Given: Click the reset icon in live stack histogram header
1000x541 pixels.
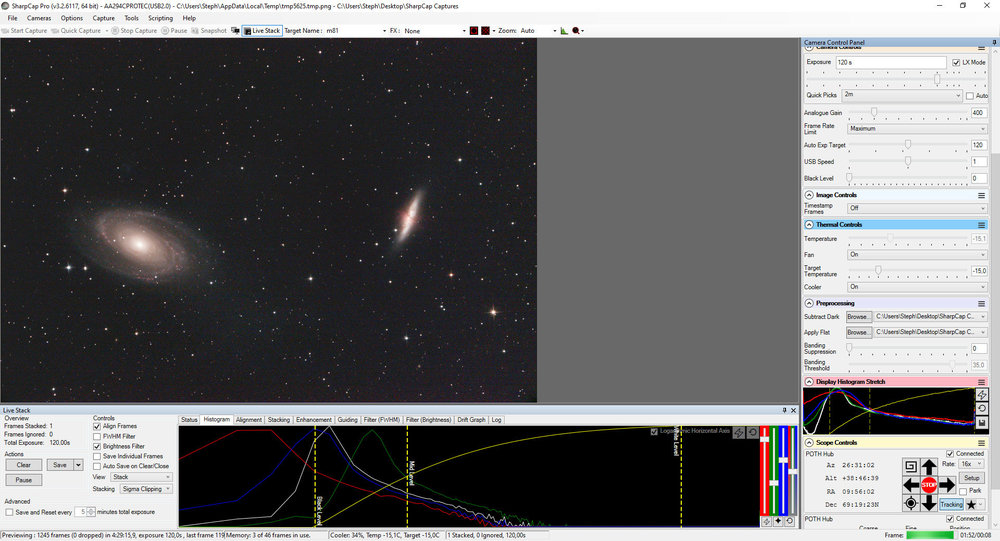Looking at the screenshot, I should [x=753, y=433].
